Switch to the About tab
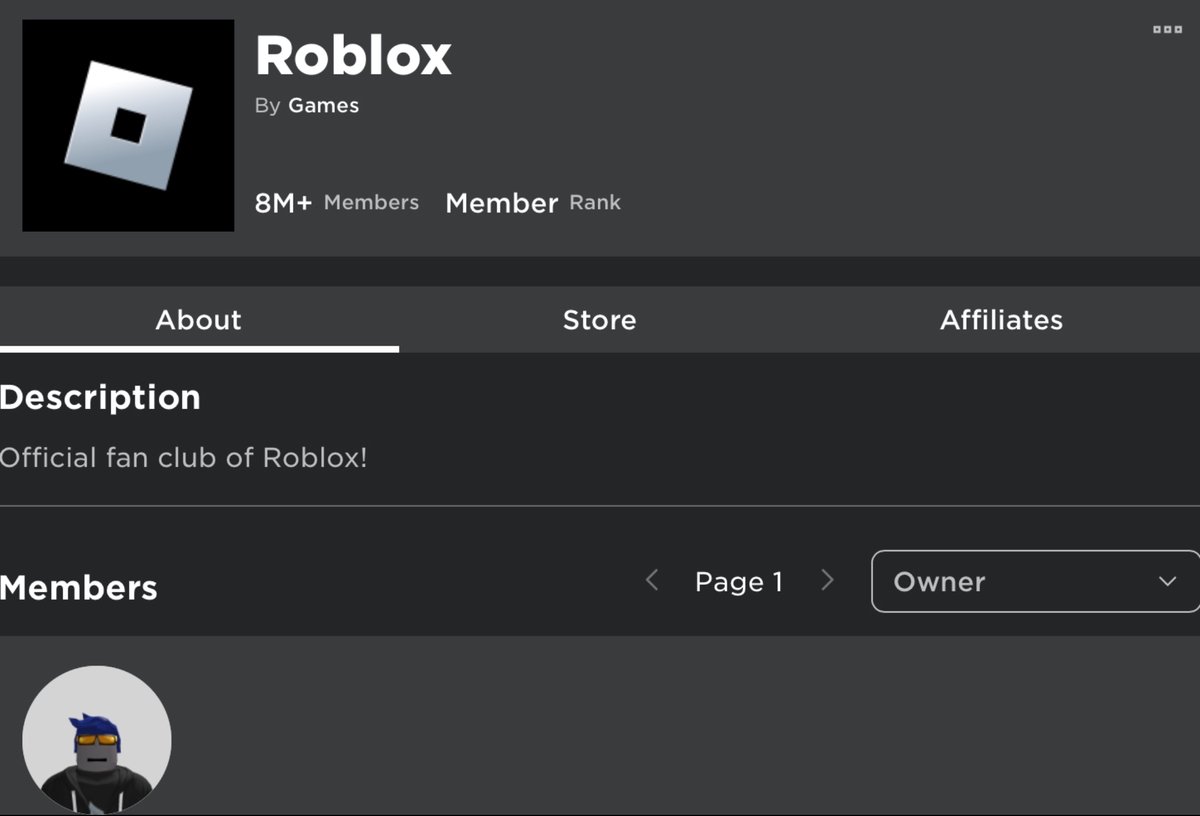 (199, 320)
